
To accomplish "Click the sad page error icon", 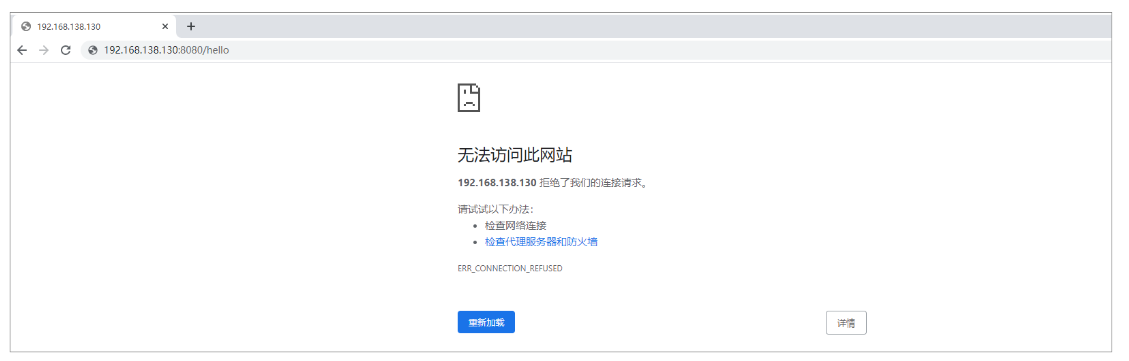I will 469,97.
